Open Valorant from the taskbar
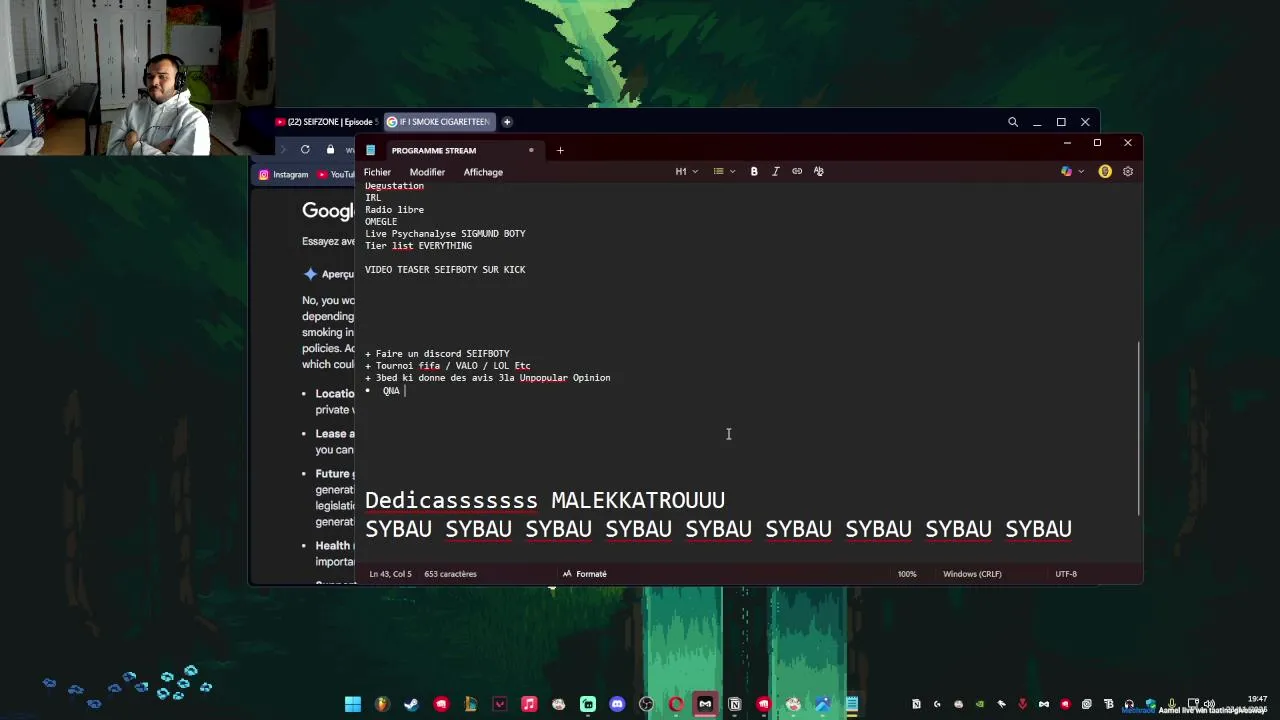Viewport: 1280px width, 720px height. (x=499, y=704)
